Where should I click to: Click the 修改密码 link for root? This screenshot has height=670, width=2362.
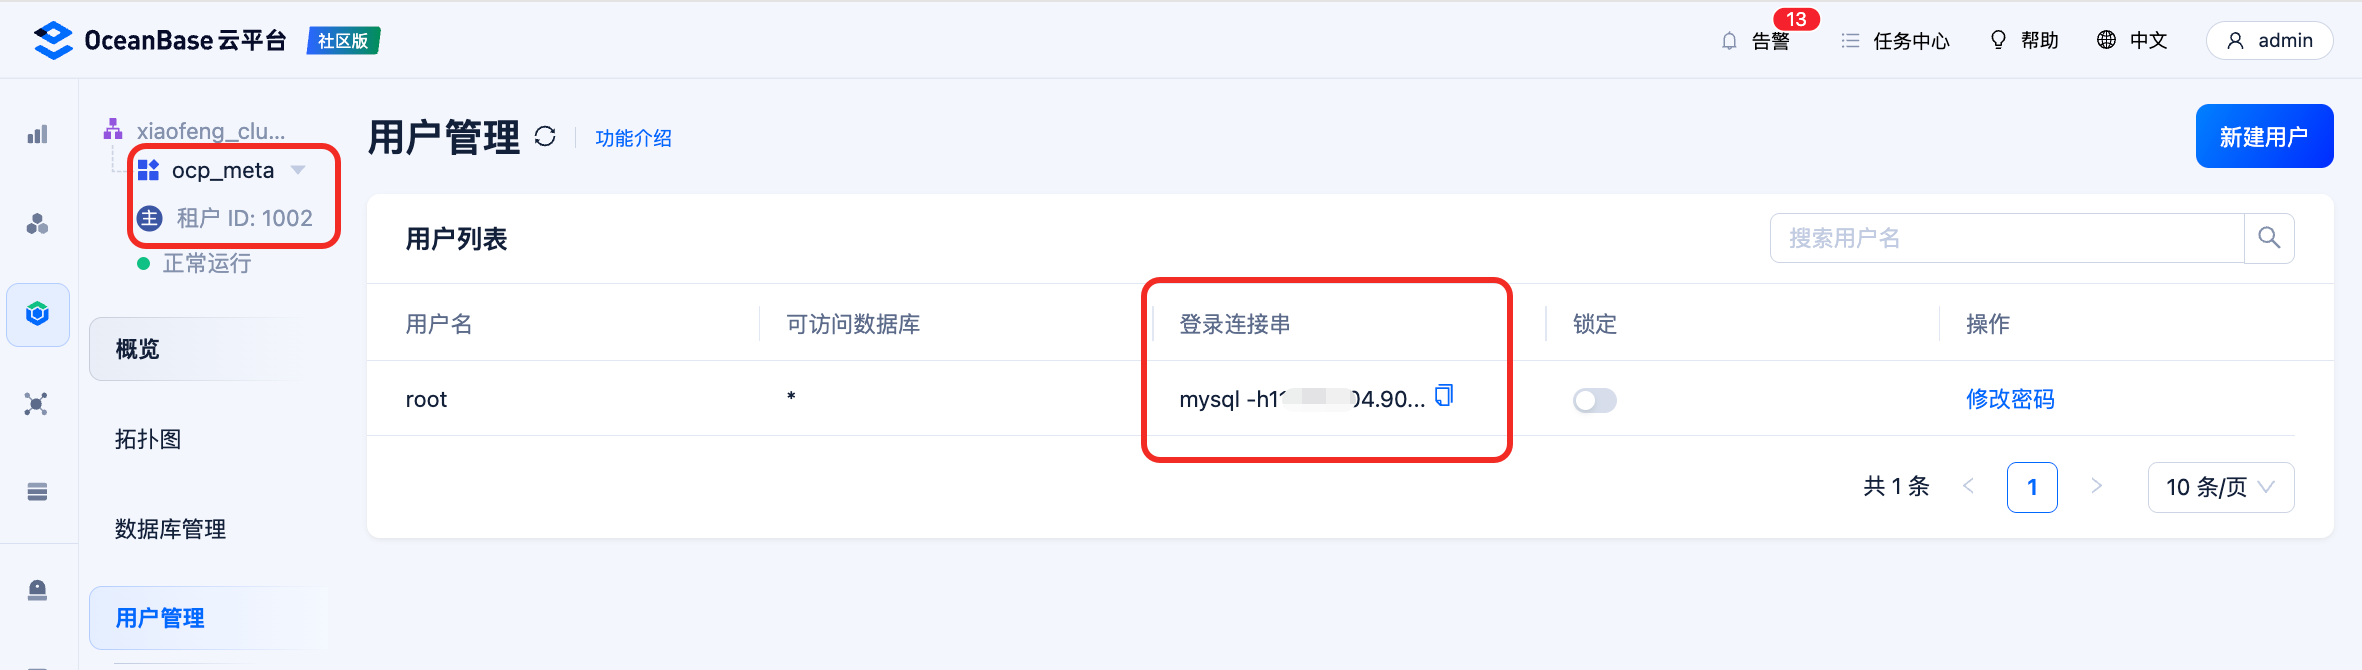click(x=2010, y=399)
